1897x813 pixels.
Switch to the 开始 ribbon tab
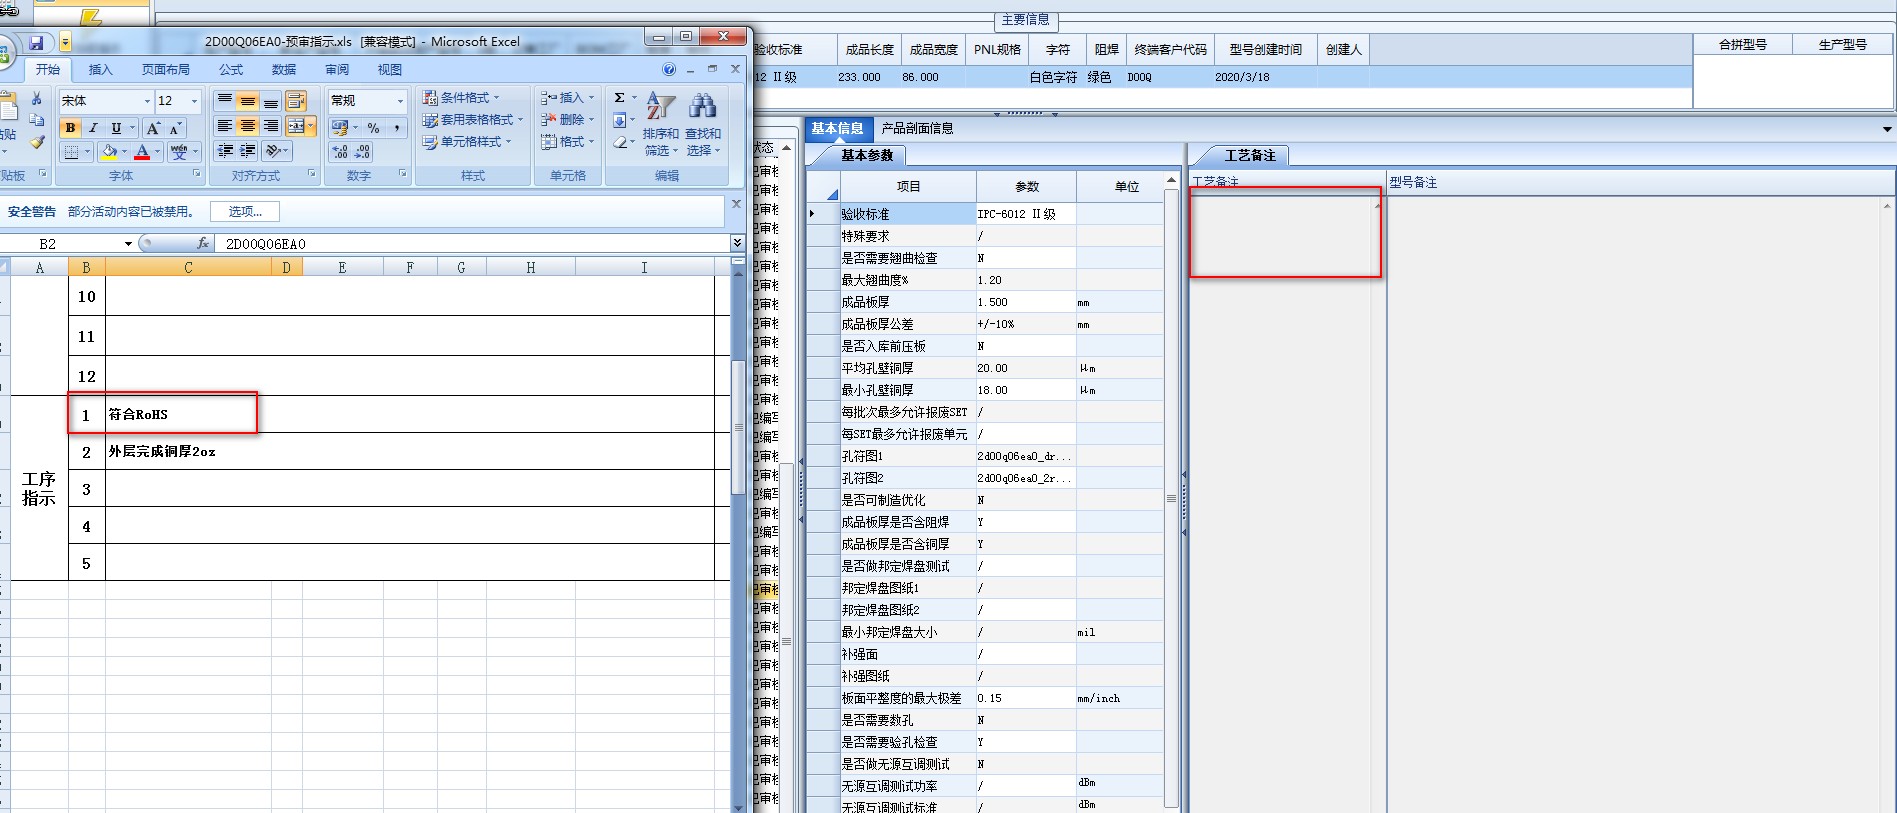pos(48,70)
